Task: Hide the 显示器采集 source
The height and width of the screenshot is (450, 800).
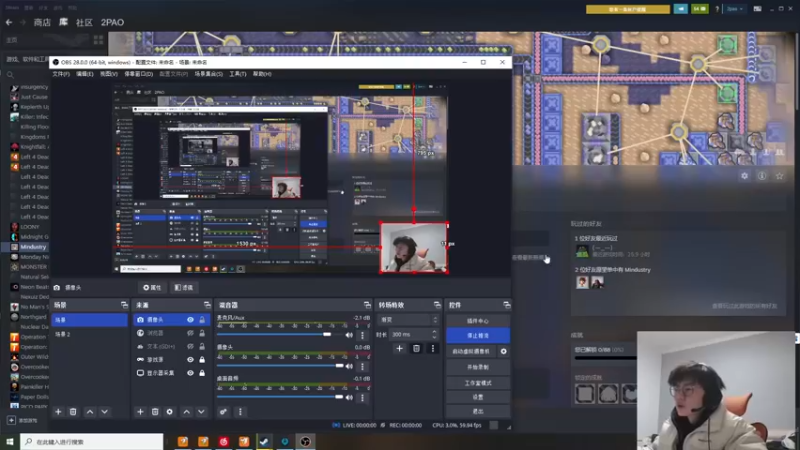Action: pos(190,372)
